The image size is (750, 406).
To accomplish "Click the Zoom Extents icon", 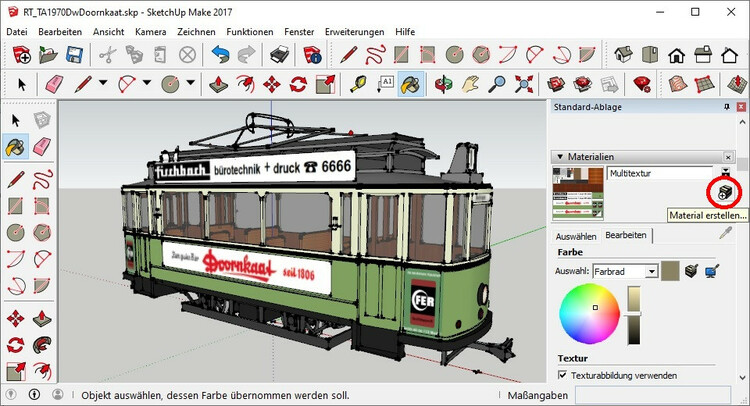I will point(524,84).
